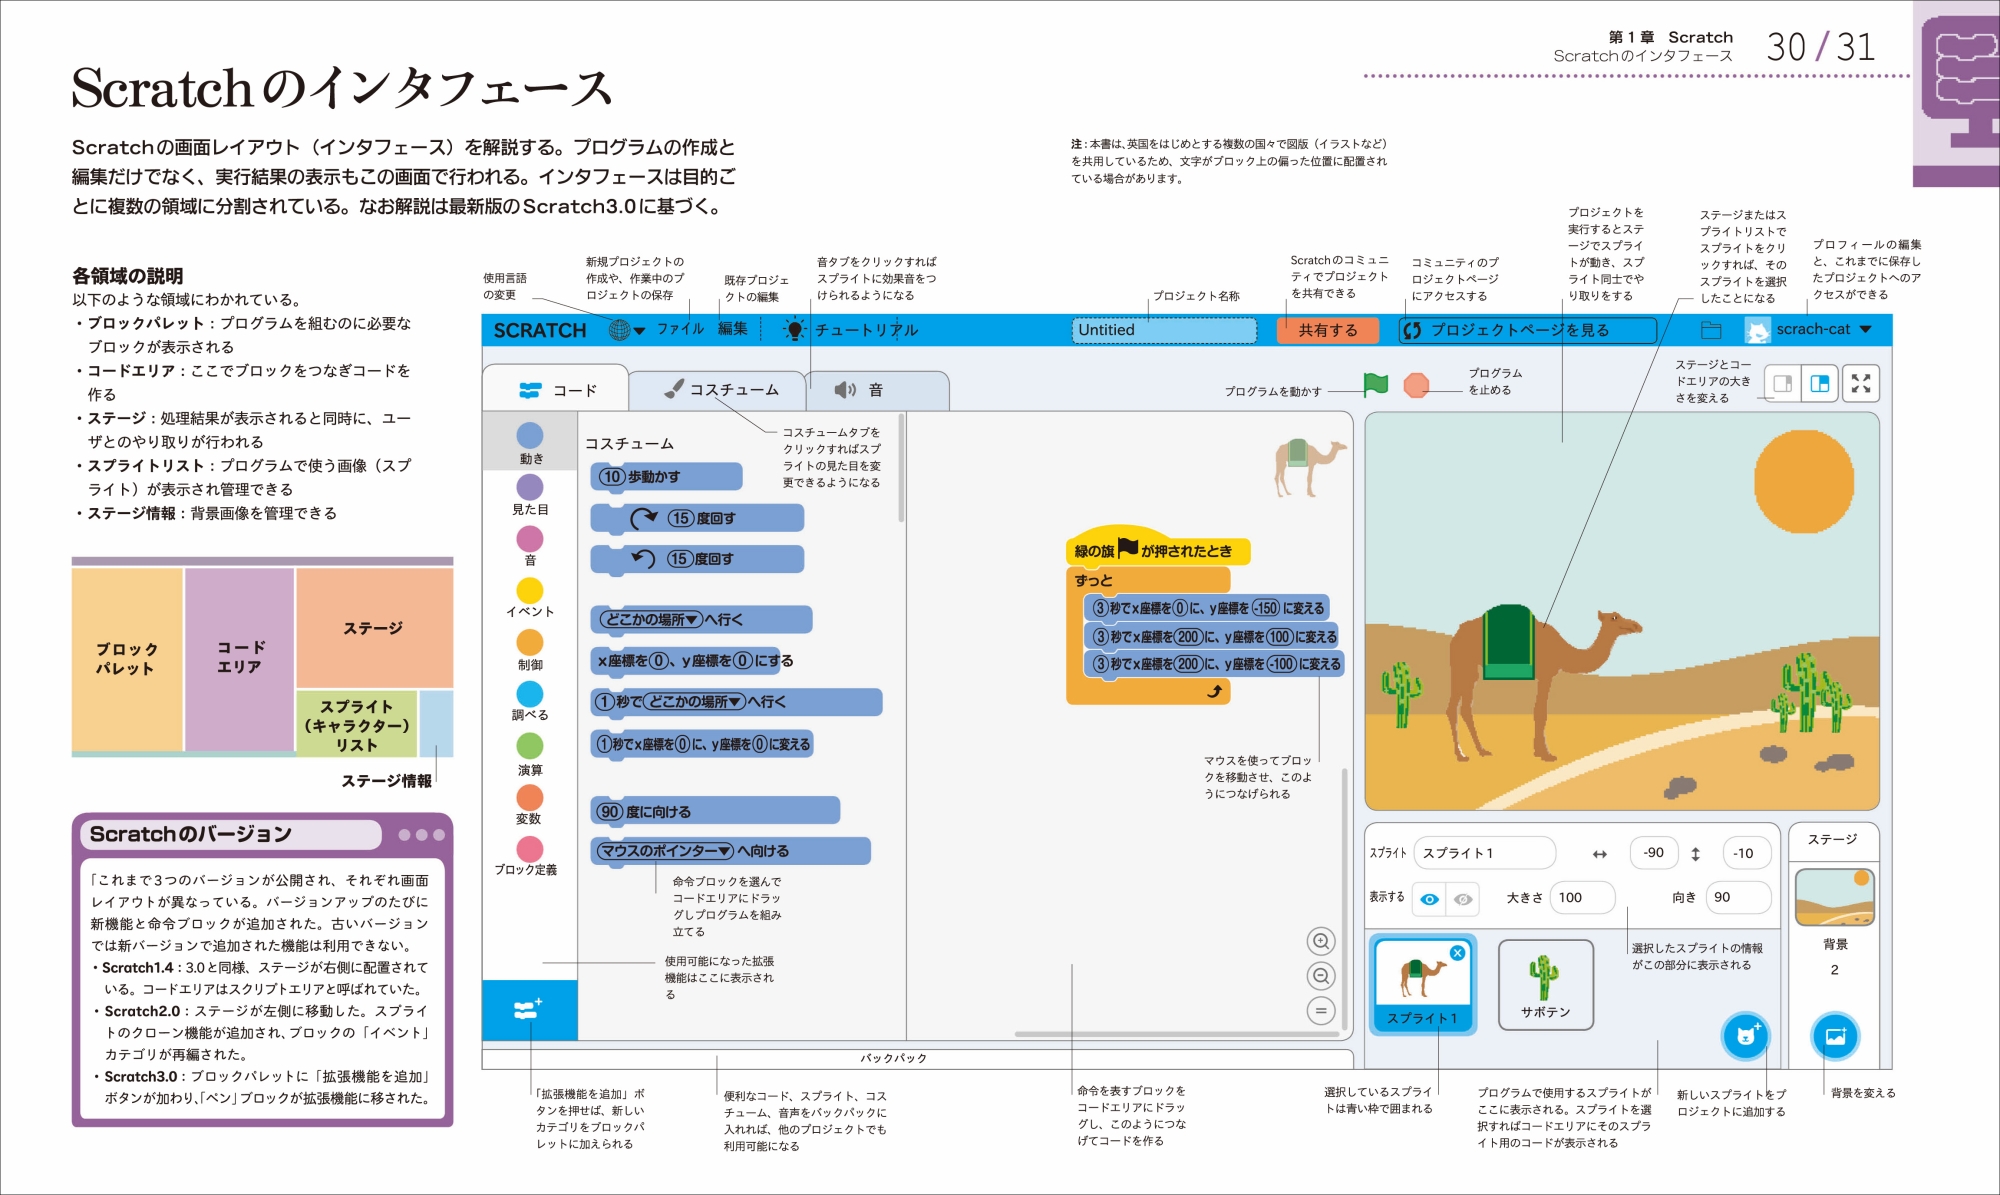
Task: Enter fullscreen stage mode
Action: pyautogui.click(x=1861, y=384)
